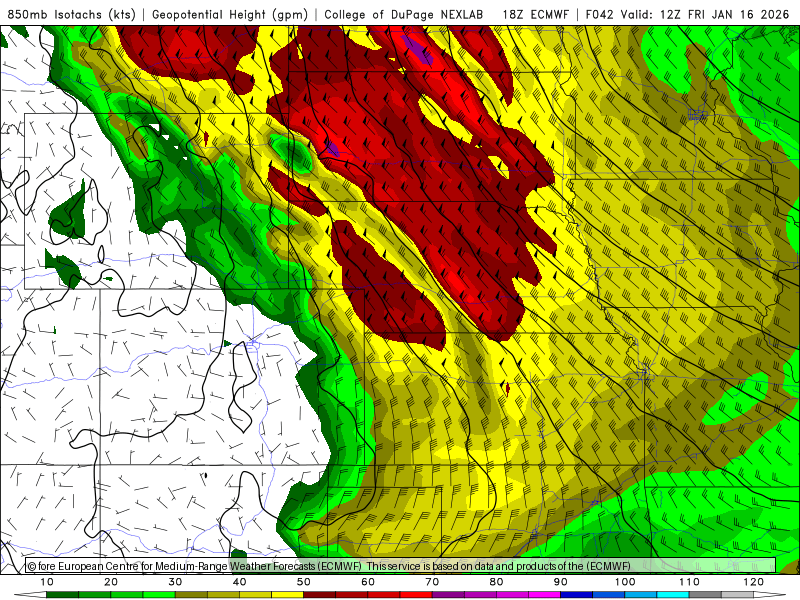Click the bright yellow 45-50 kt legend swatch
The image size is (800, 600).
click(x=287, y=595)
